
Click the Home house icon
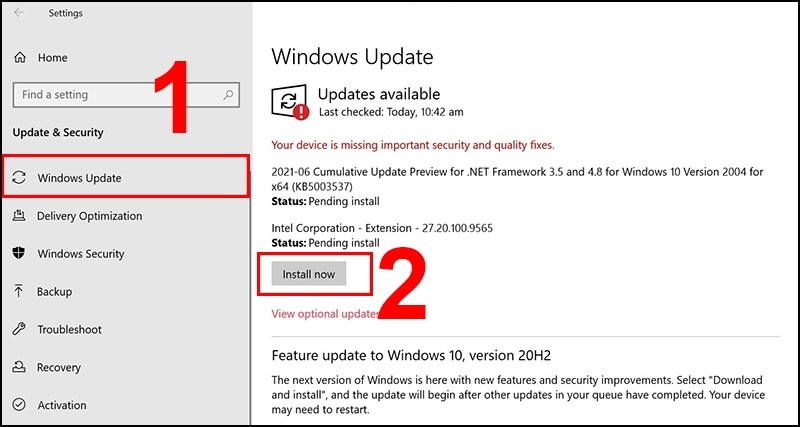tap(18, 58)
